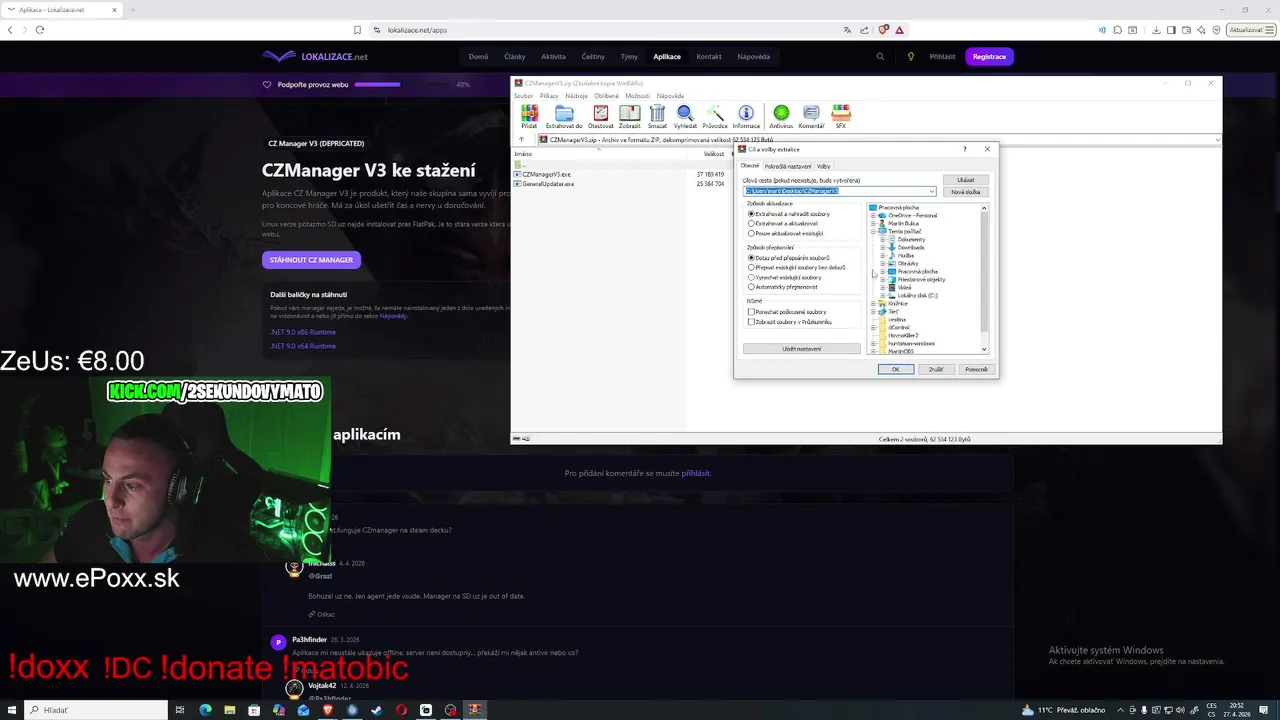Open Microsoft Edge from the taskbar
The width and height of the screenshot is (1280, 720).
click(205, 710)
